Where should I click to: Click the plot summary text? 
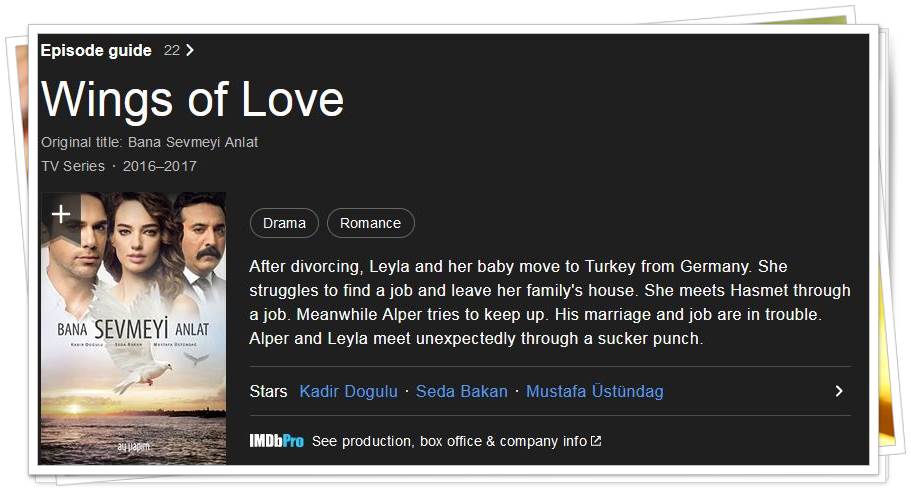550,302
